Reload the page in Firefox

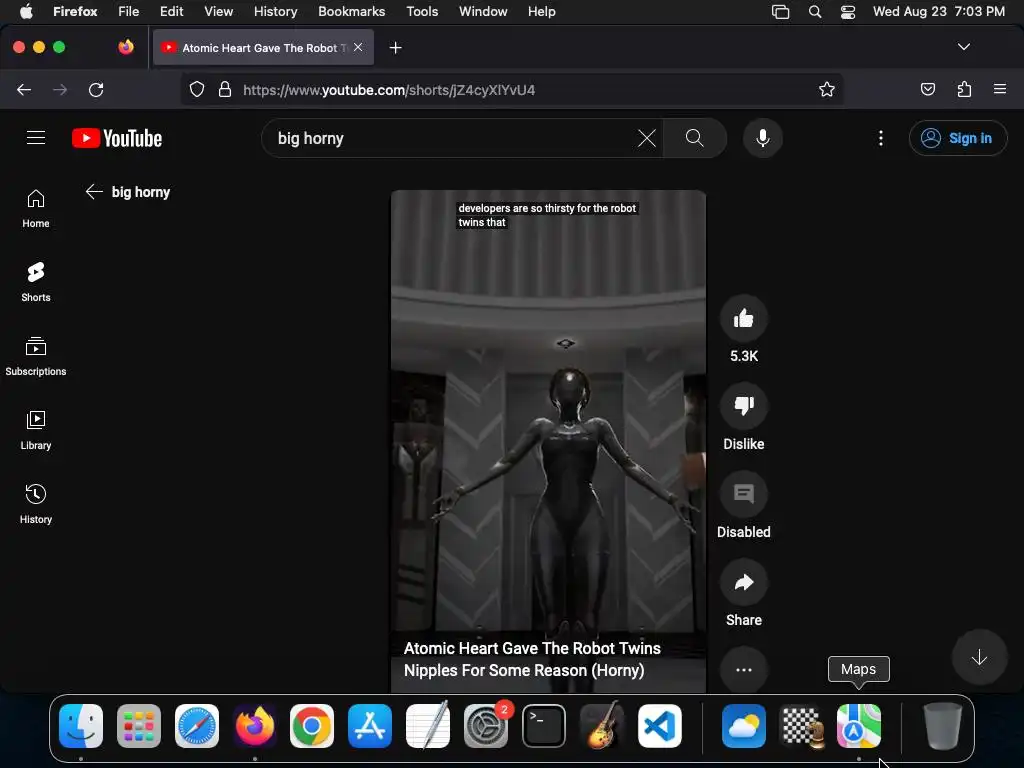tap(96, 90)
